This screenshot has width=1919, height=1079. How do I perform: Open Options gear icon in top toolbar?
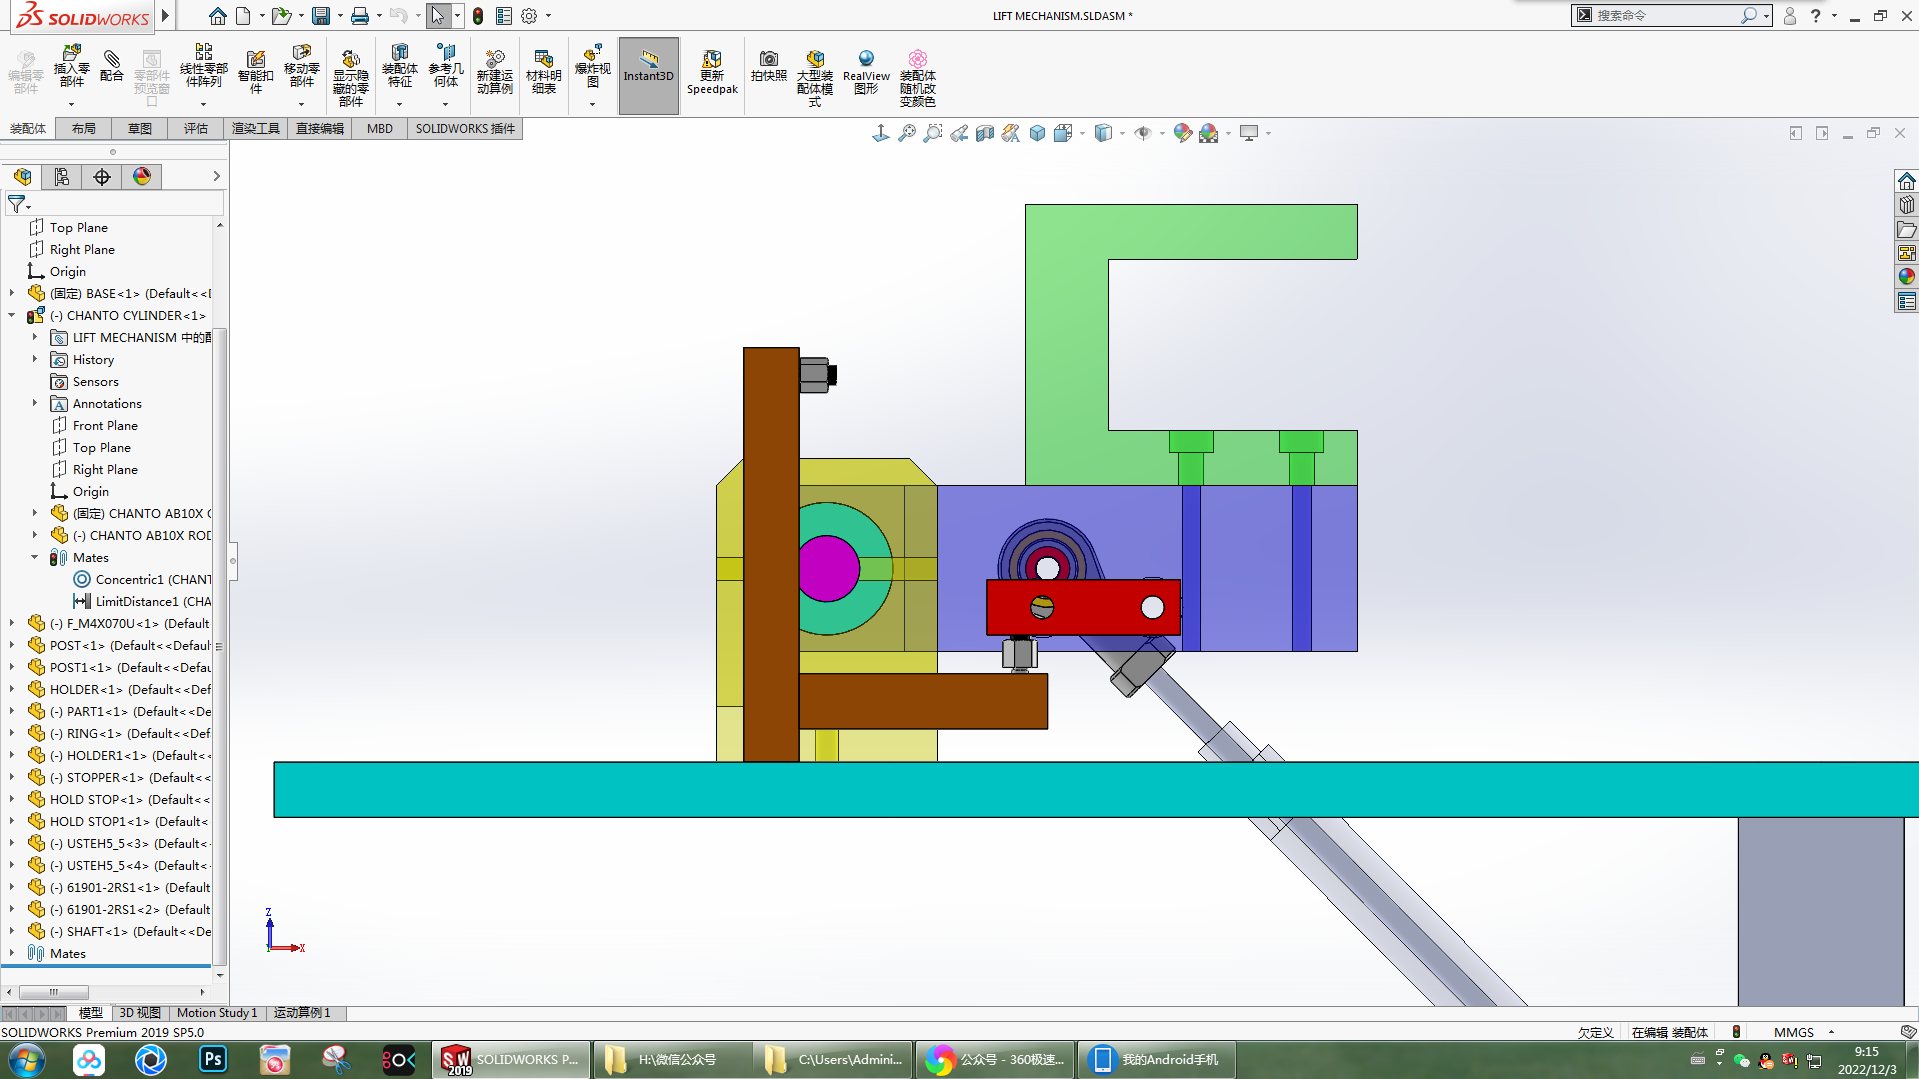529,16
